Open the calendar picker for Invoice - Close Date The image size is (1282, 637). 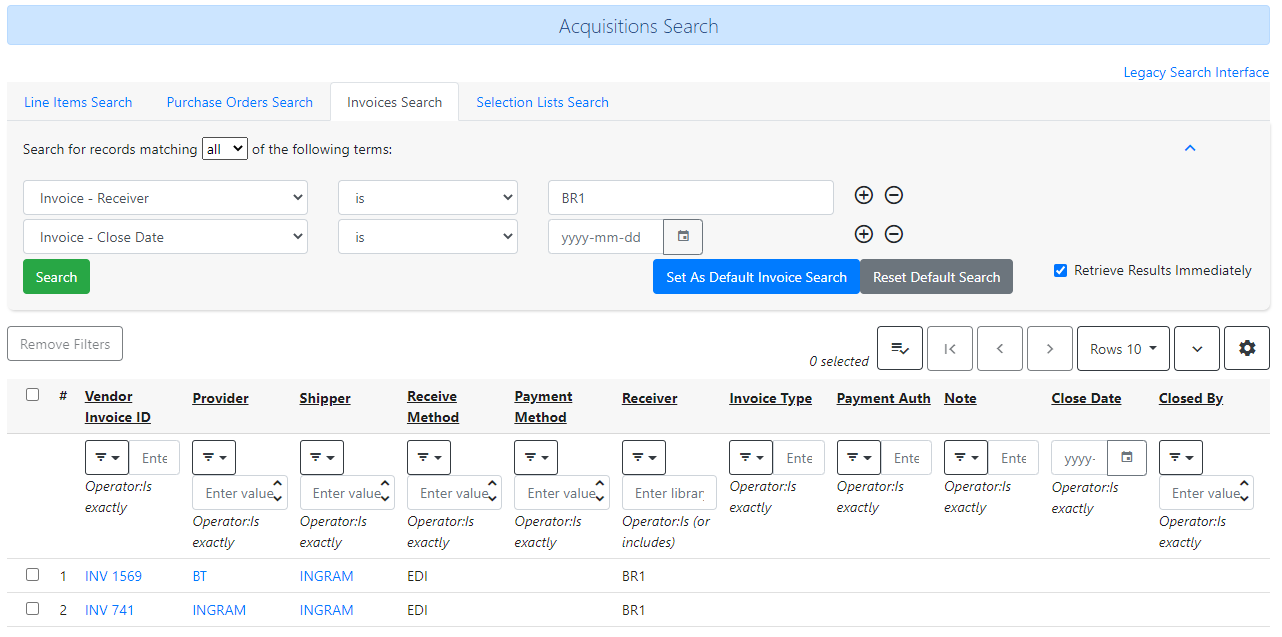683,236
